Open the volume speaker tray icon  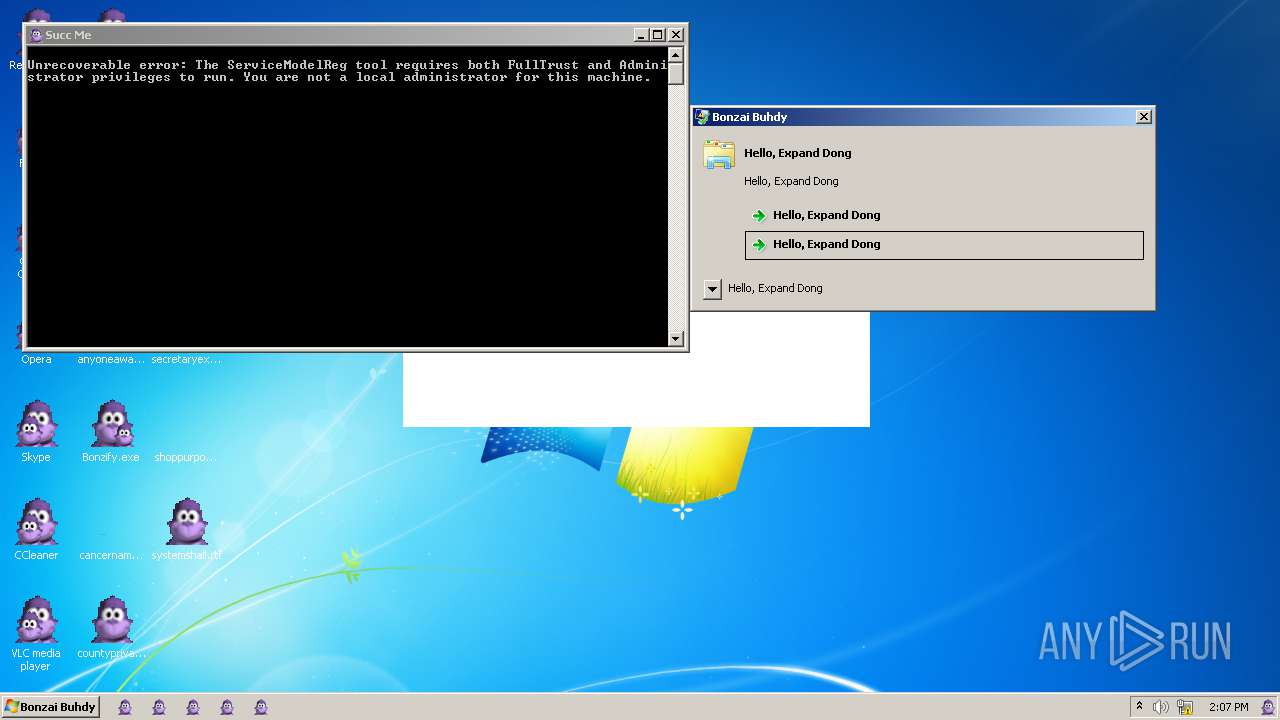1161,707
